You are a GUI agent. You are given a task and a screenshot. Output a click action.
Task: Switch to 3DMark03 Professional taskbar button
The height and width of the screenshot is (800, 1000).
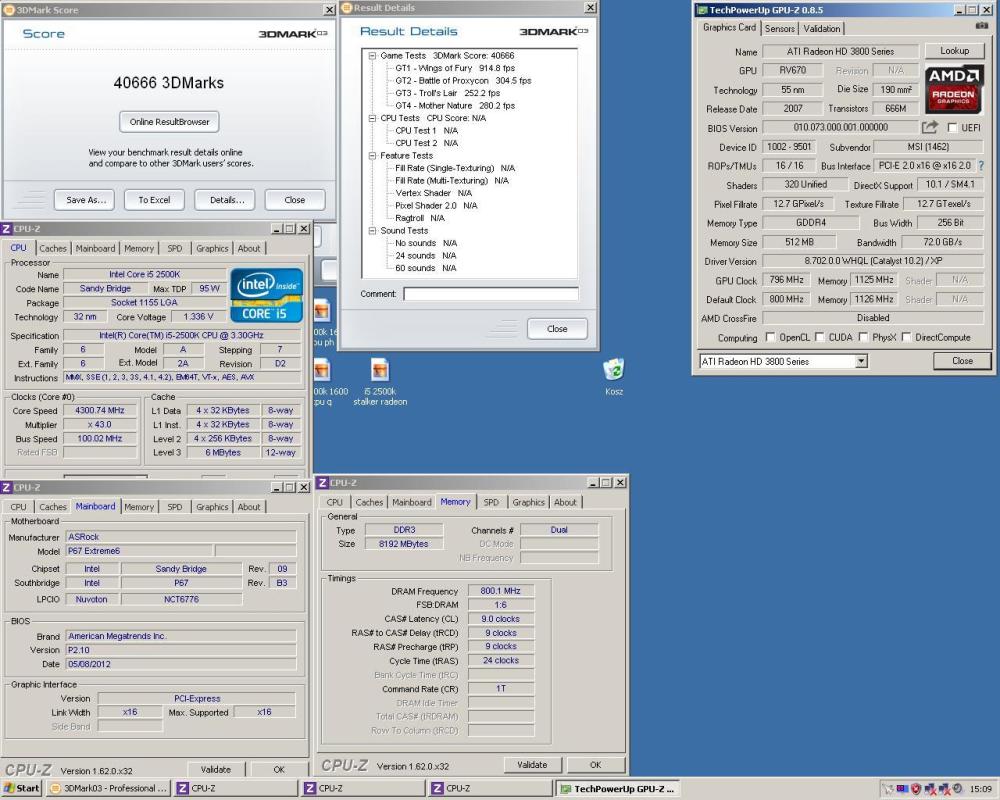[x=109, y=789]
